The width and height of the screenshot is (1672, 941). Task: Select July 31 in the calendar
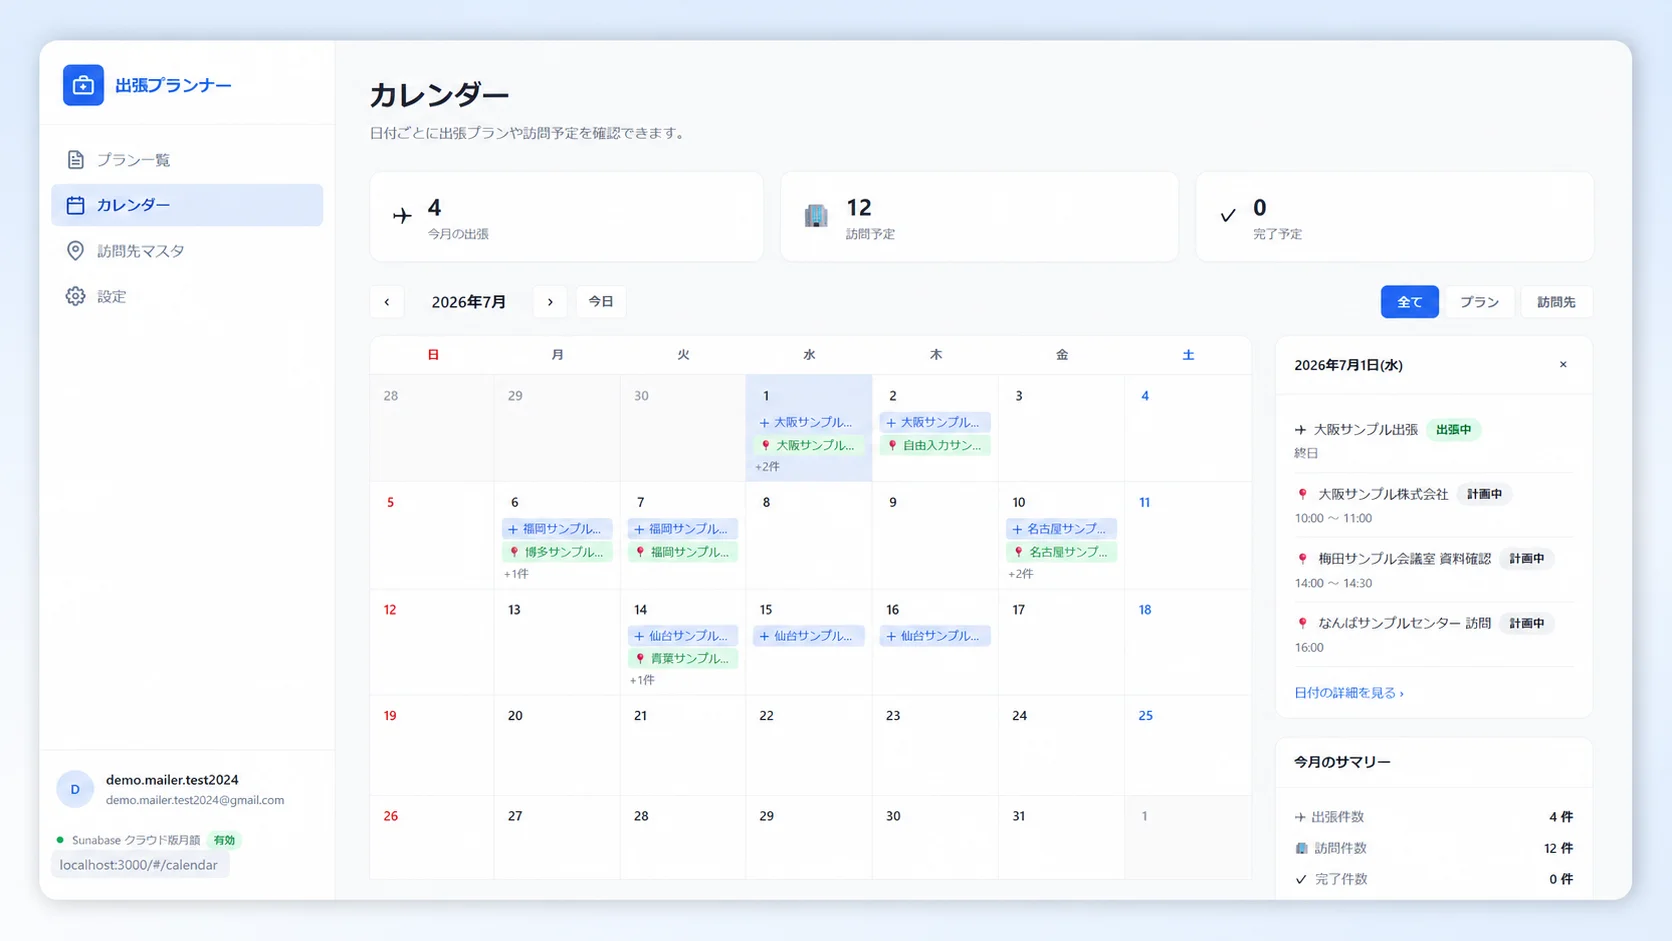[x=1061, y=838]
